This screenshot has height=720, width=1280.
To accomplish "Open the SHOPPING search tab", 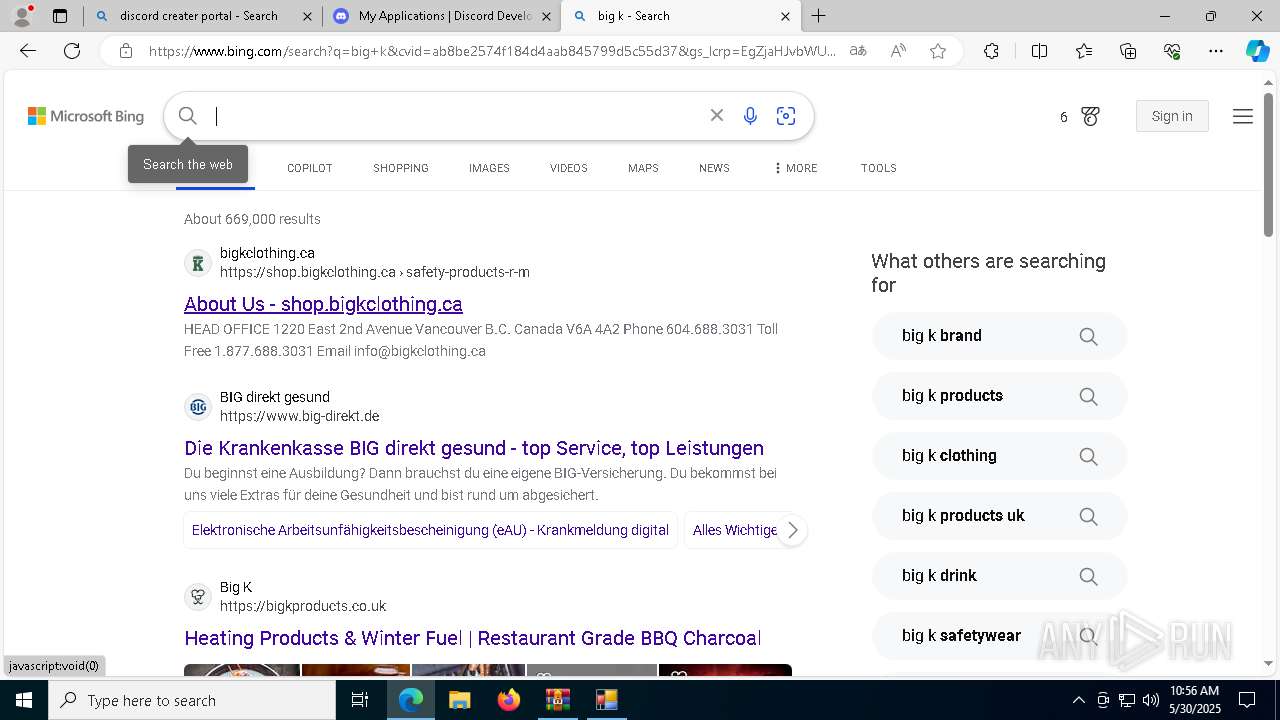I will point(401,168).
